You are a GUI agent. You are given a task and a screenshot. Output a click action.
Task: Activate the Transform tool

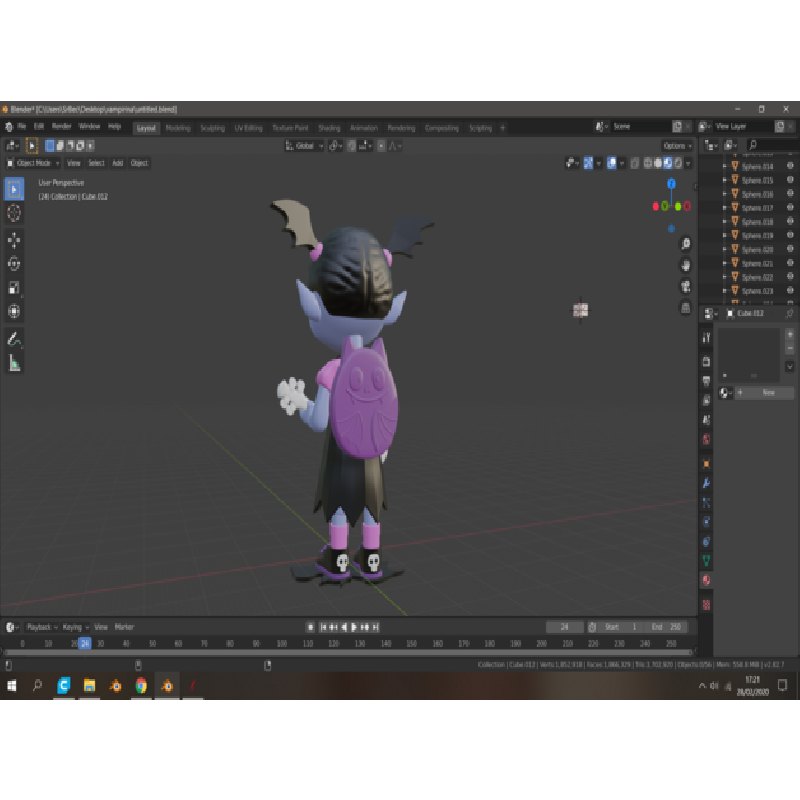(14, 311)
